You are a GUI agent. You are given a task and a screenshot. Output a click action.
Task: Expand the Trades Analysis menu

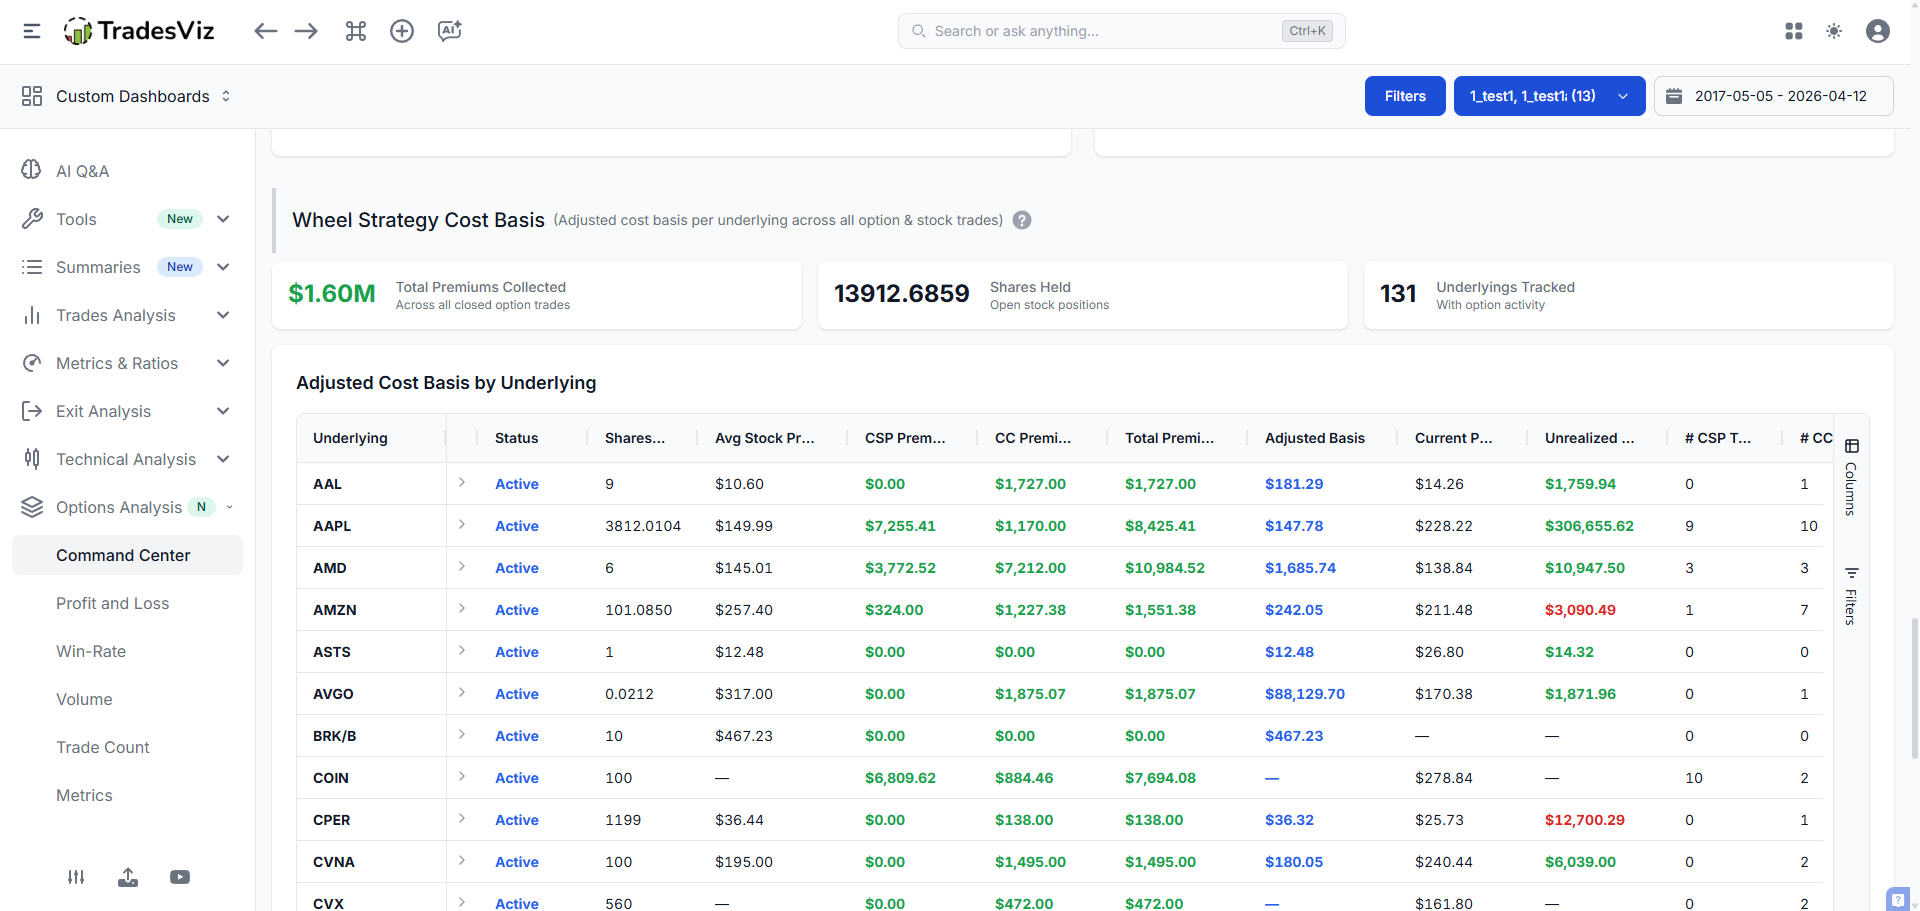tap(126, 315)
